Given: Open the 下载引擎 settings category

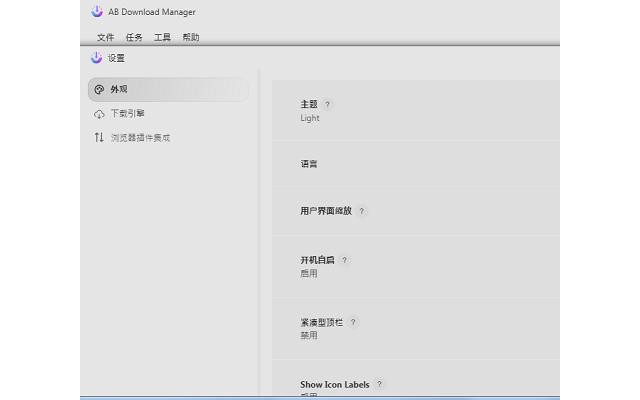Looking at the screenshot, I should 168,113.
